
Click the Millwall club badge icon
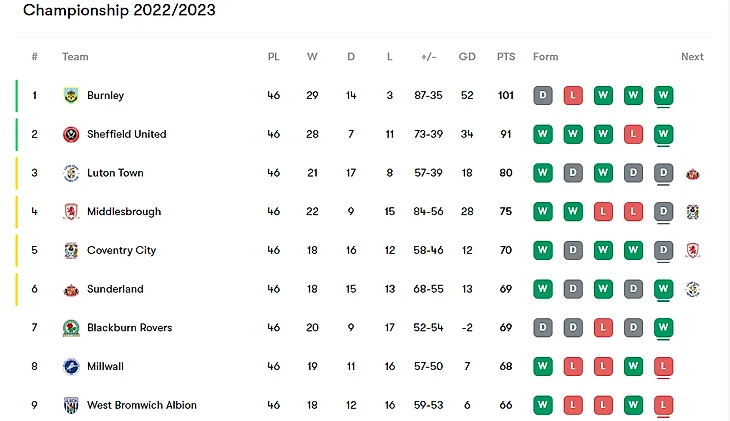coord(71,367)
